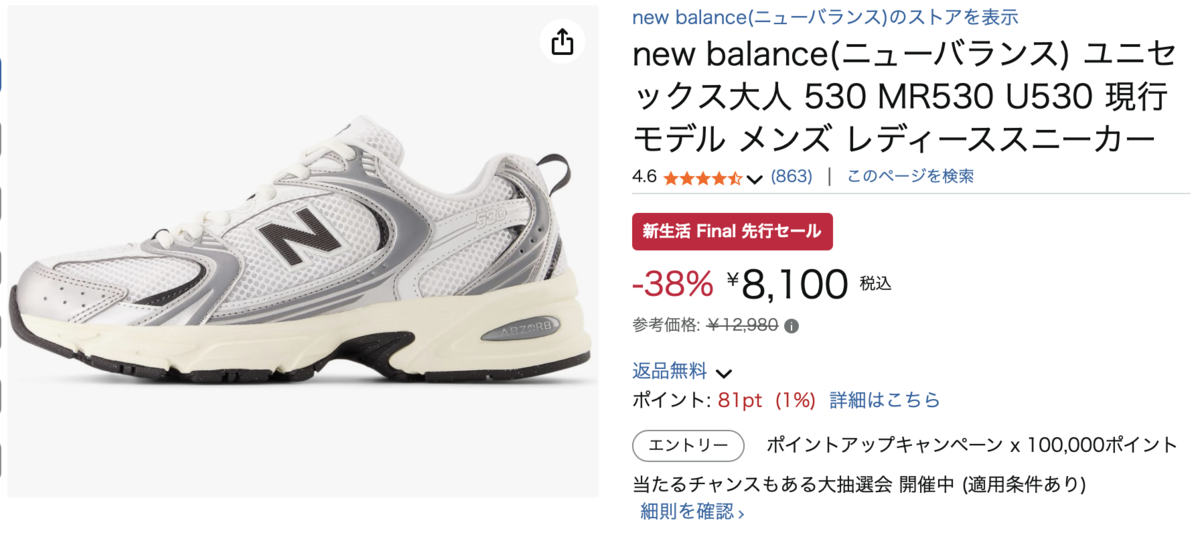
Task: Open the 詳細はこちら points link
Action: (x=885, y=400)
